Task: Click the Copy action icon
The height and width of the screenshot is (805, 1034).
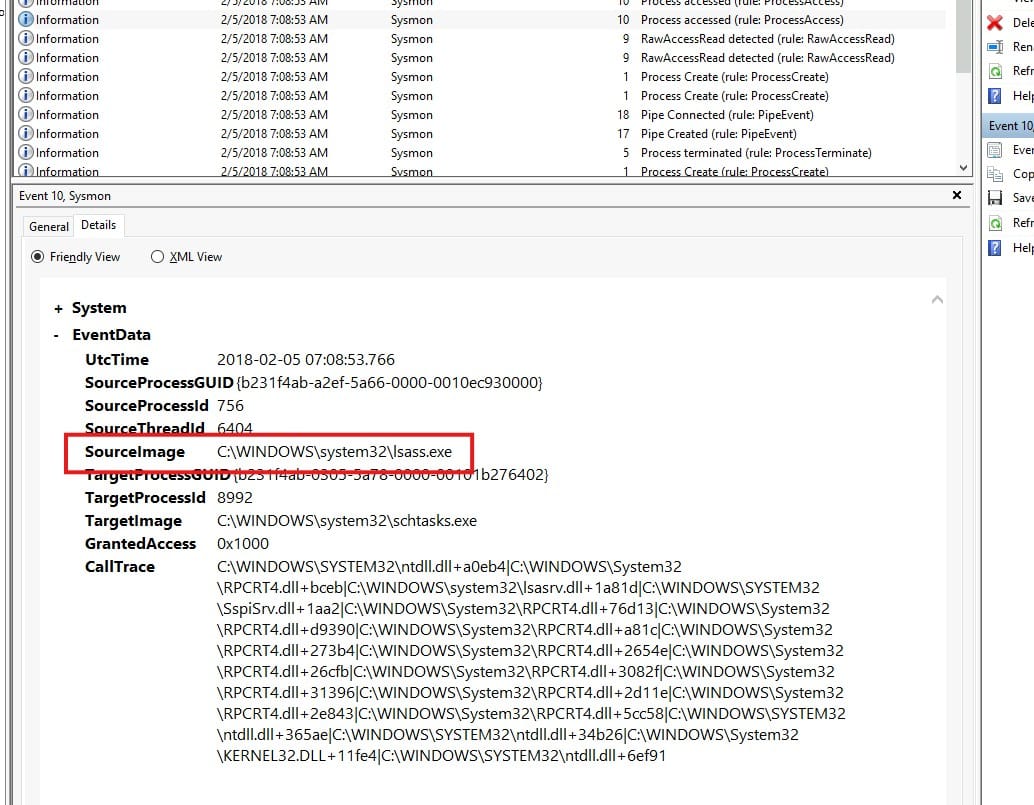Action: 994,174
